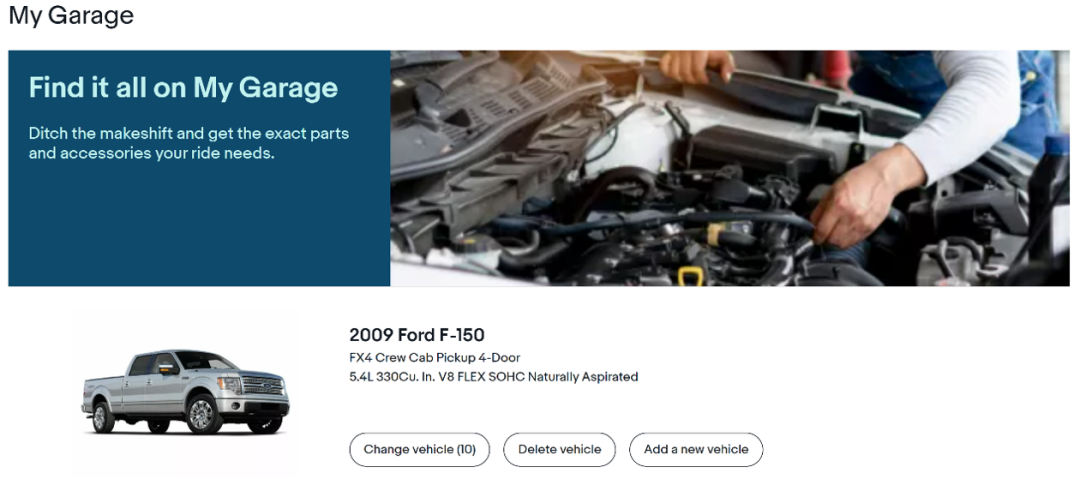Click the truck's rear wheel
The width and height of the screenshot is (1080, 479).
point(103,418)
